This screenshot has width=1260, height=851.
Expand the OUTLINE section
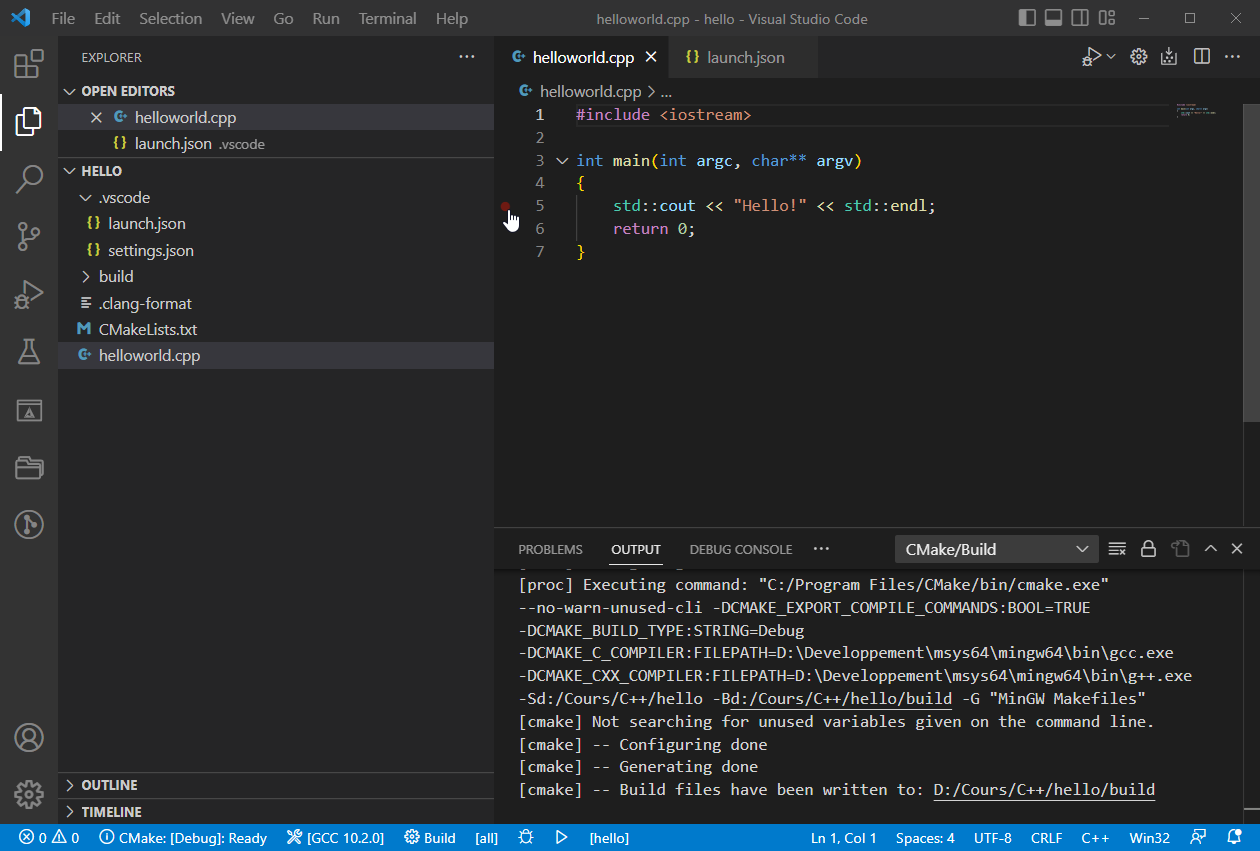(x=276, y=785)
